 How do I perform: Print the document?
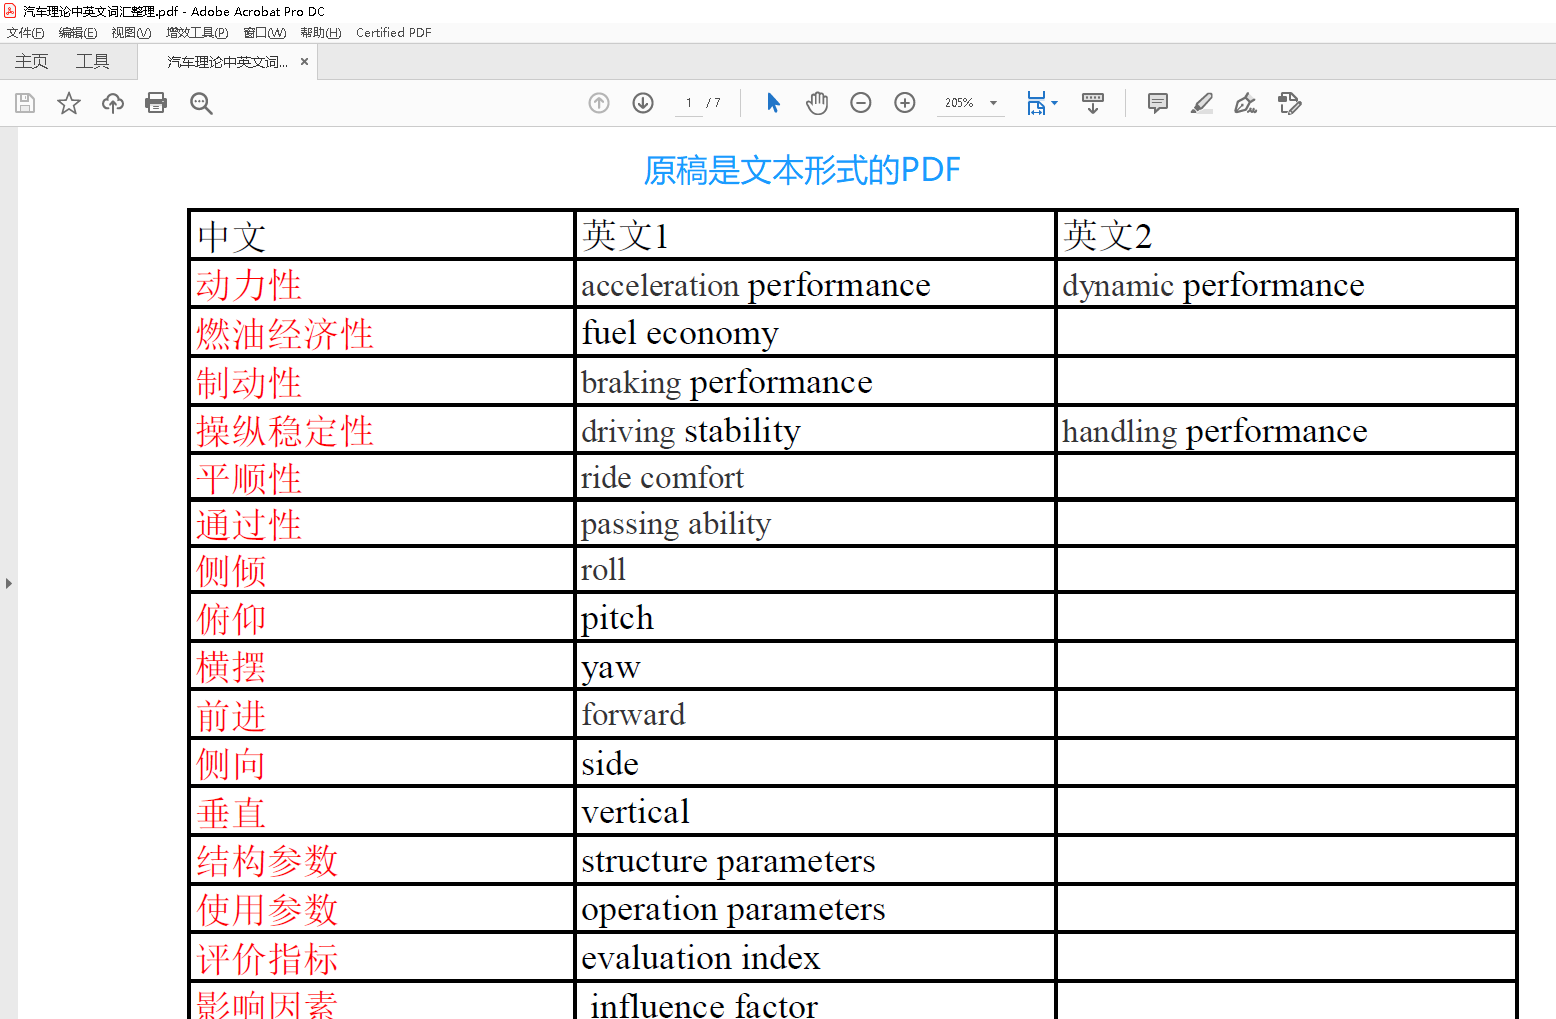coord(156,103)
